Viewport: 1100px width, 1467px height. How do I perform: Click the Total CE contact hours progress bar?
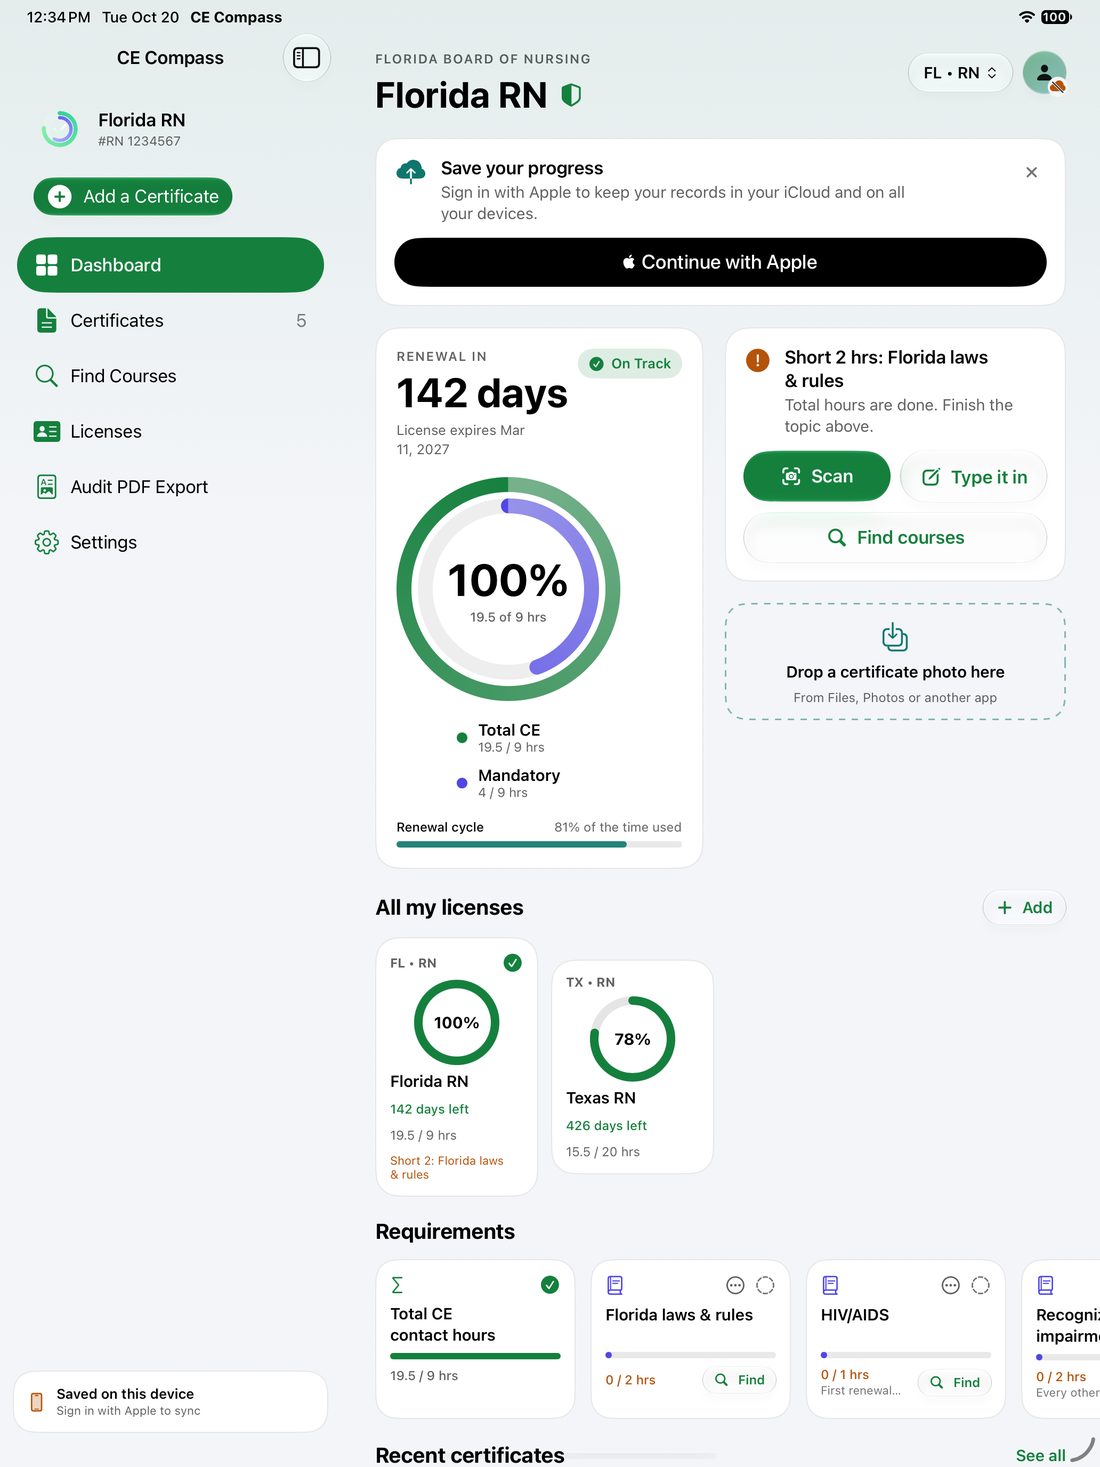(x=475, y=1356)
